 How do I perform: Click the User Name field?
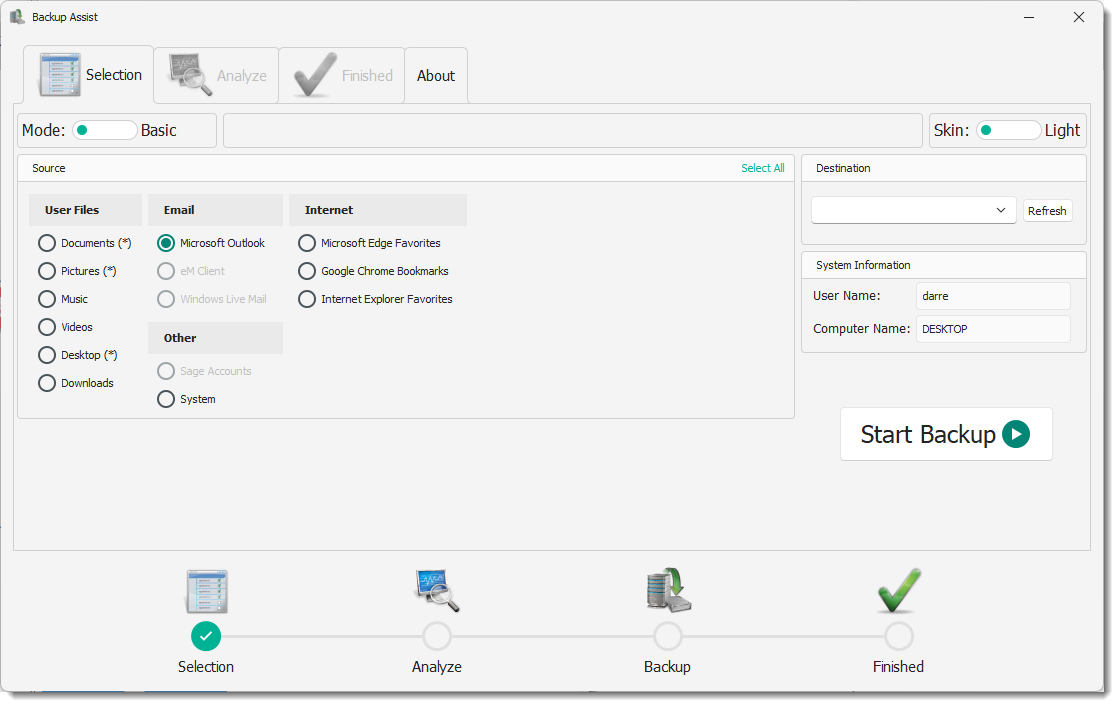(992, 296)
